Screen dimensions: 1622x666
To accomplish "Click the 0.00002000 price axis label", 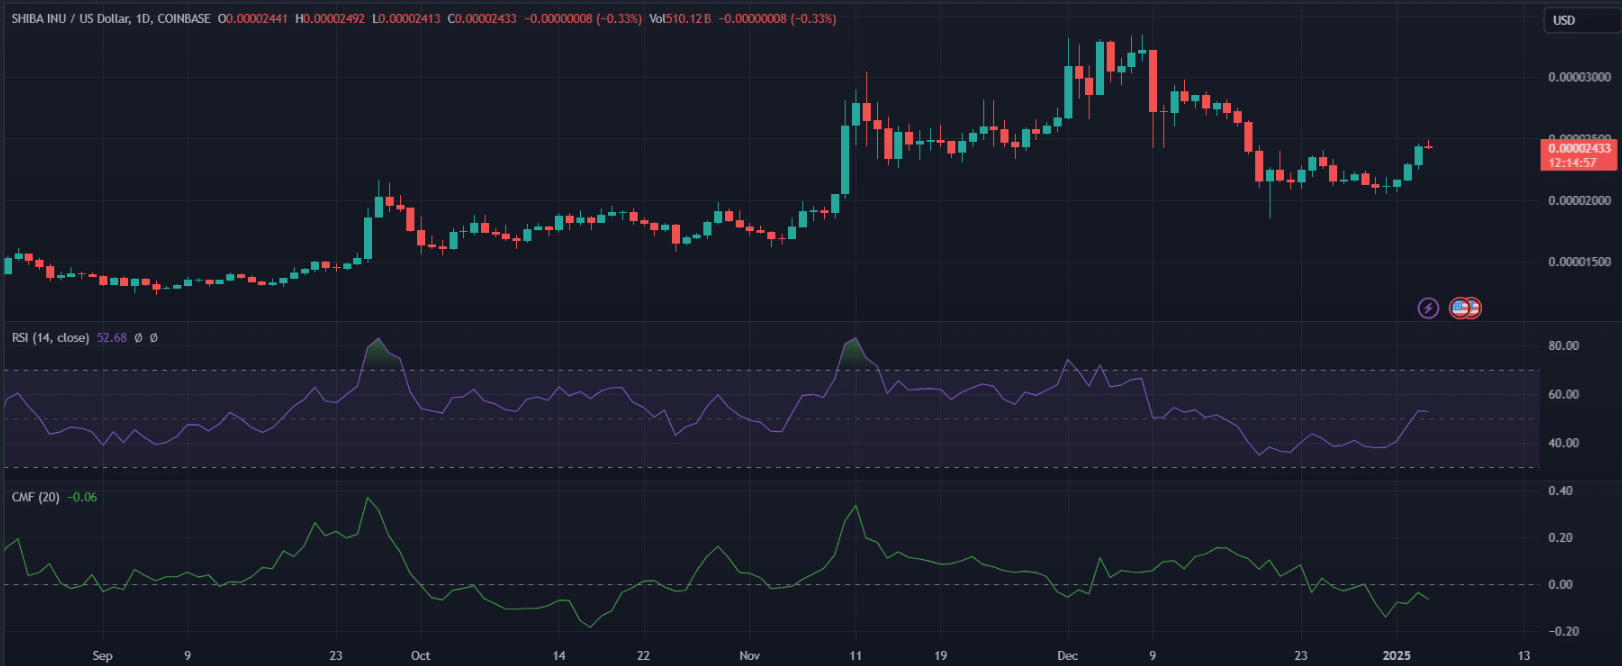I will click(1579, 201).
